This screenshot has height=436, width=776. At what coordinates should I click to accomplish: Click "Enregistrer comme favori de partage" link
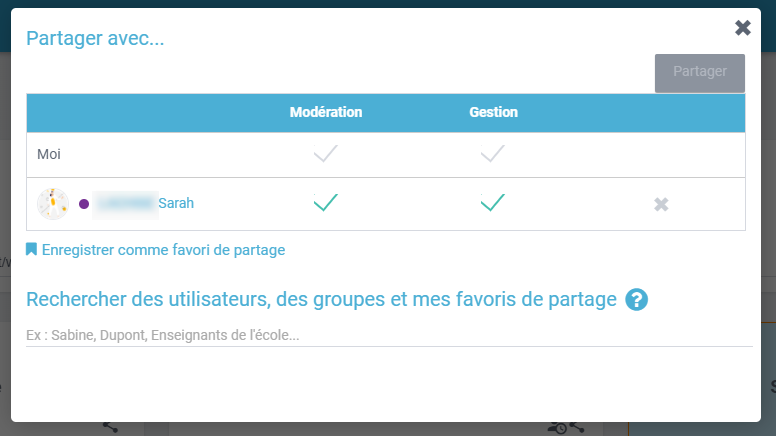163,250
